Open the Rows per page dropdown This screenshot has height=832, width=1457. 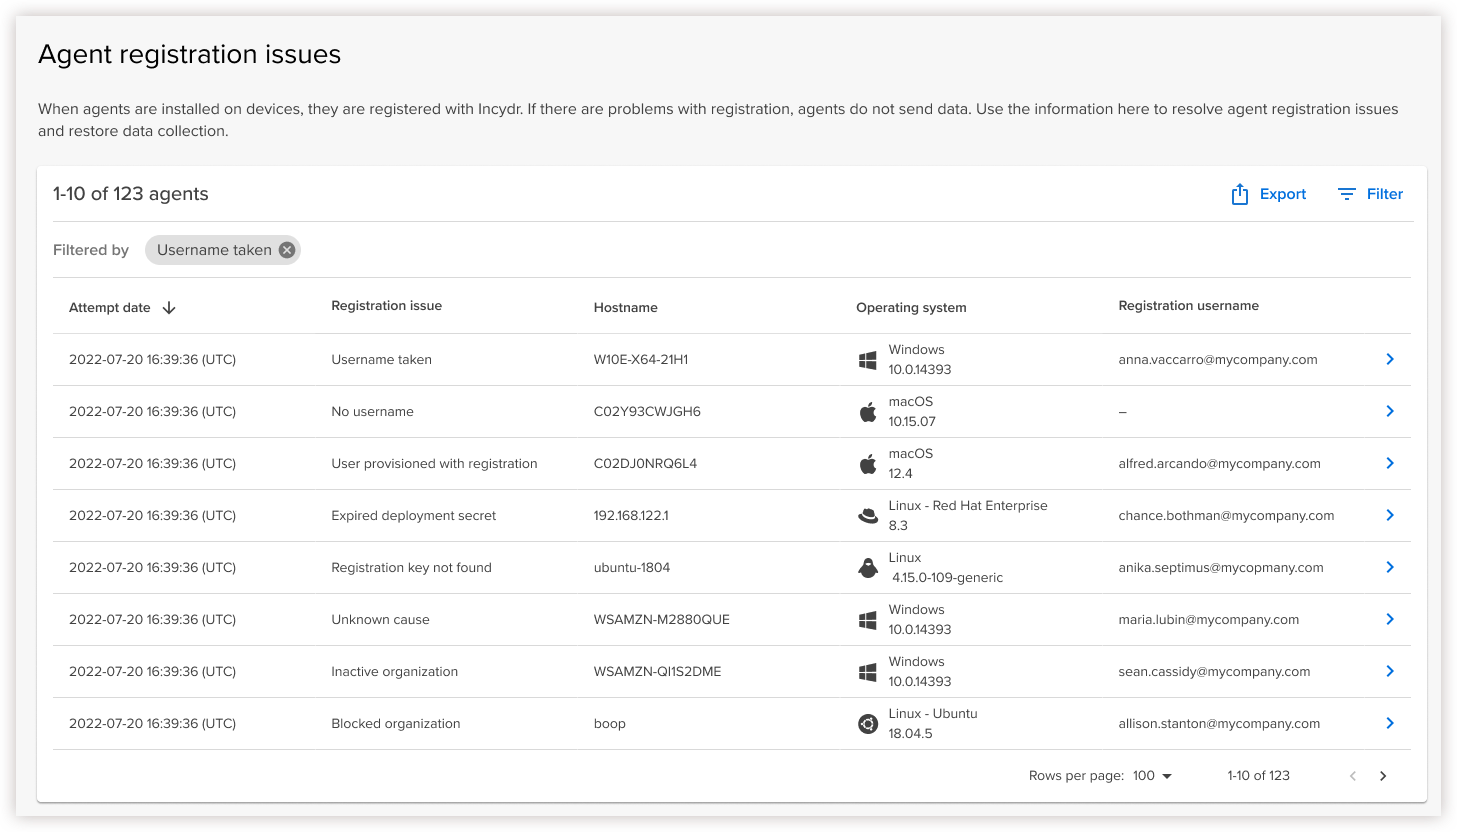[x=1153, y=776]
